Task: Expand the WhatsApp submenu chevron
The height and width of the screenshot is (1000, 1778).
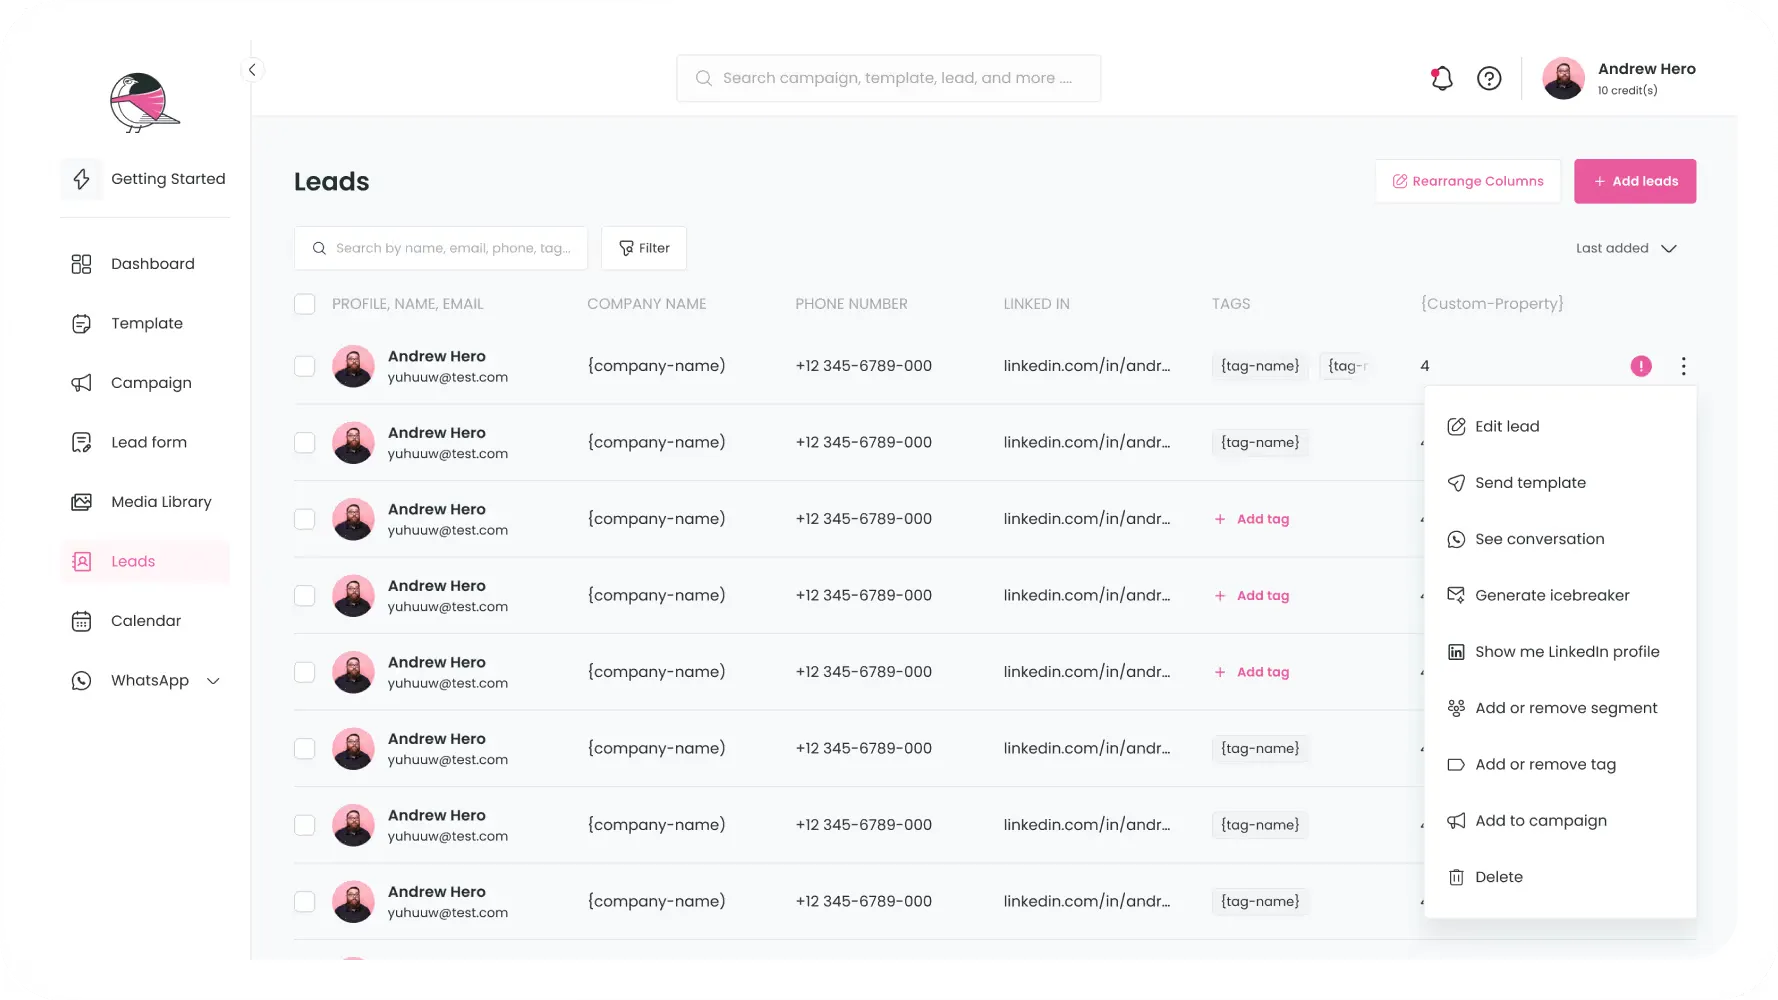Action: pos(213,681)
